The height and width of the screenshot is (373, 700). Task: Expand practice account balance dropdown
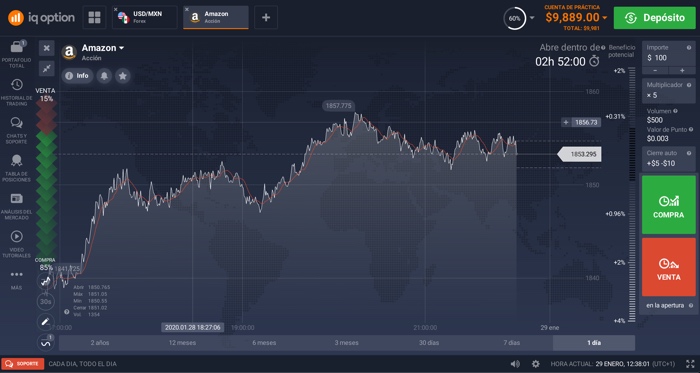click(605, 18)
